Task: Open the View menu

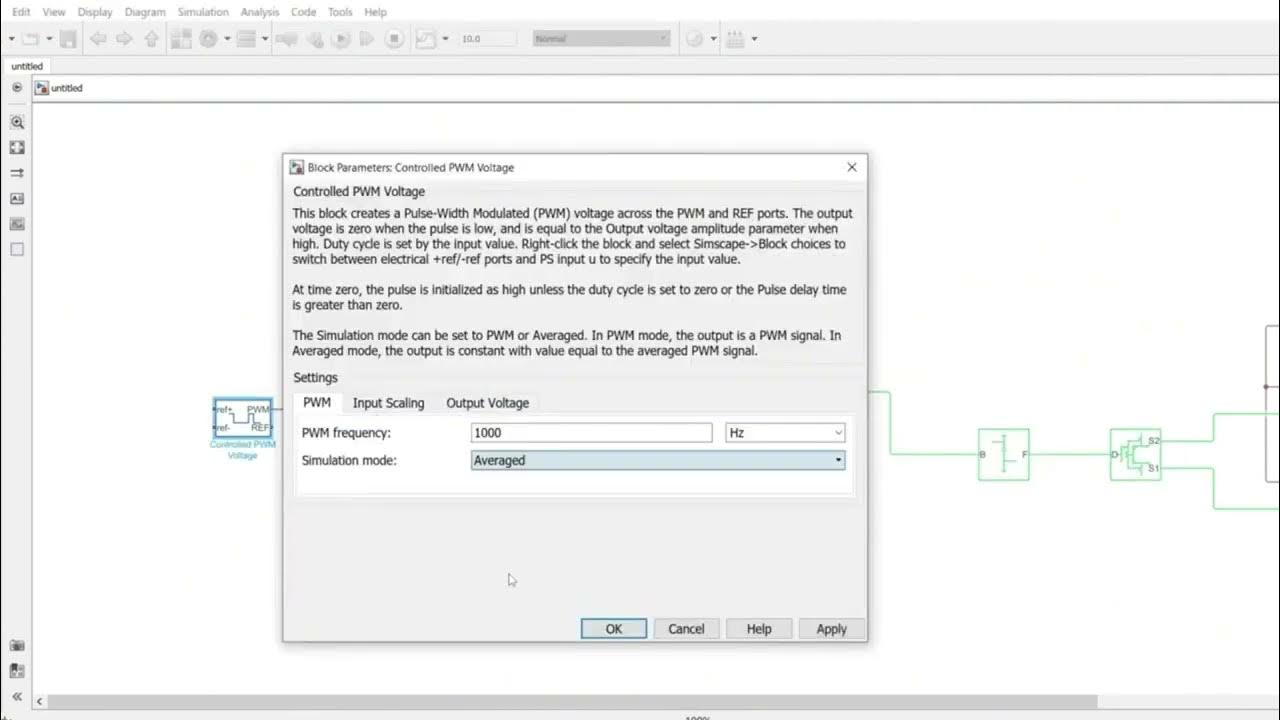Action: pos(54,12)
